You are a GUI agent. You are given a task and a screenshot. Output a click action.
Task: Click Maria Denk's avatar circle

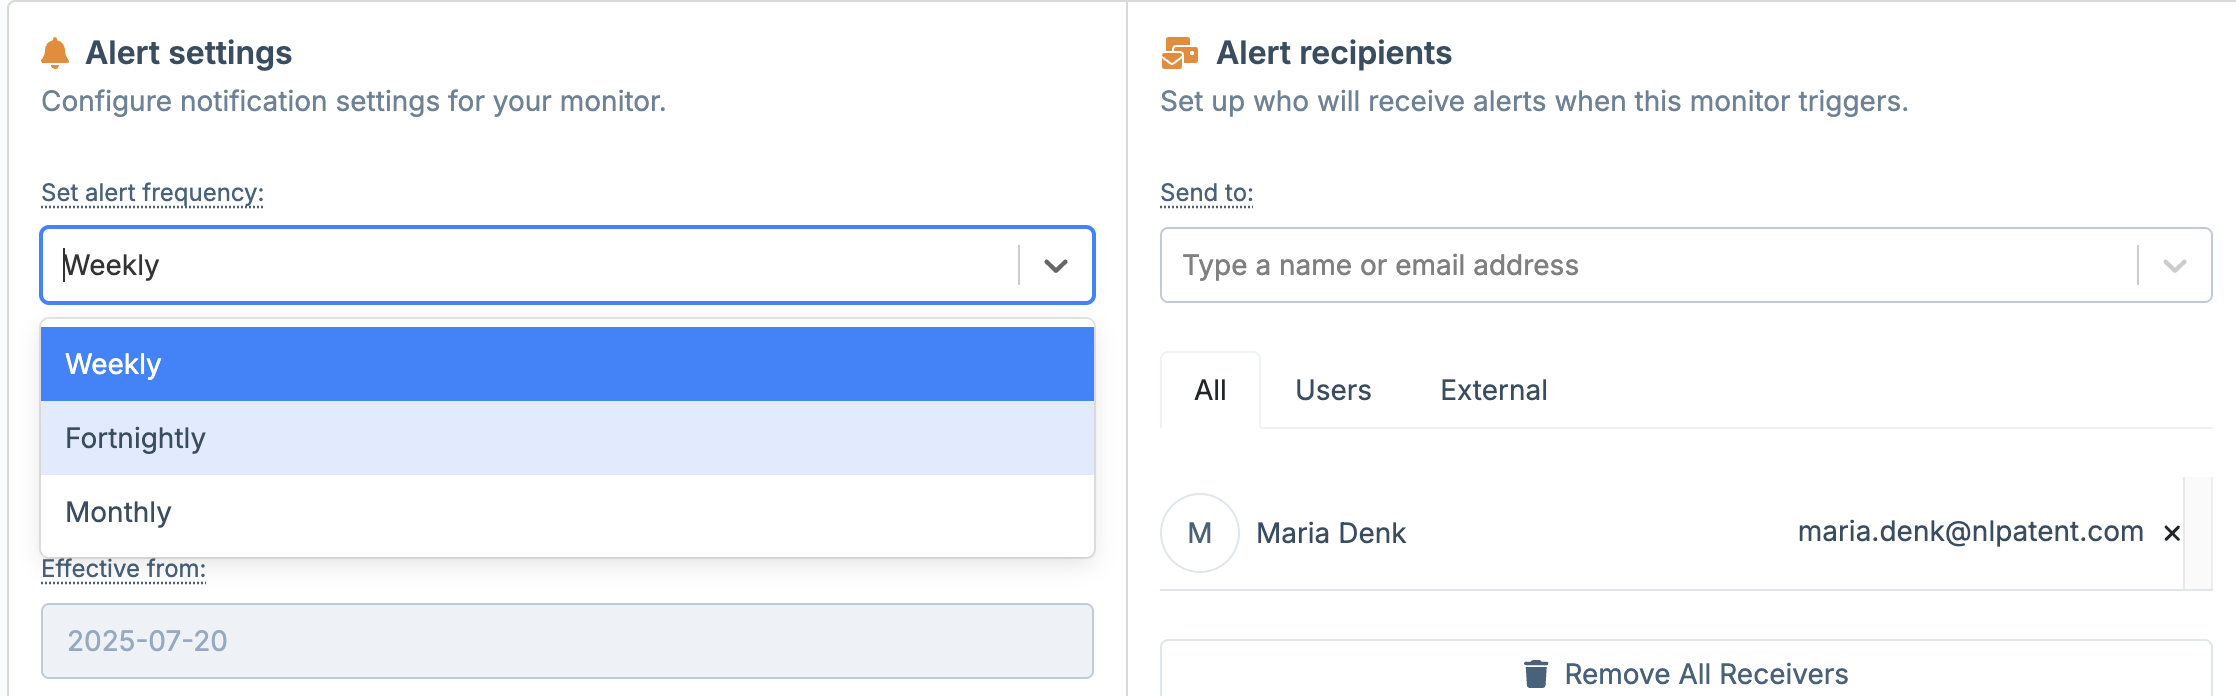tap(1200, 533)
